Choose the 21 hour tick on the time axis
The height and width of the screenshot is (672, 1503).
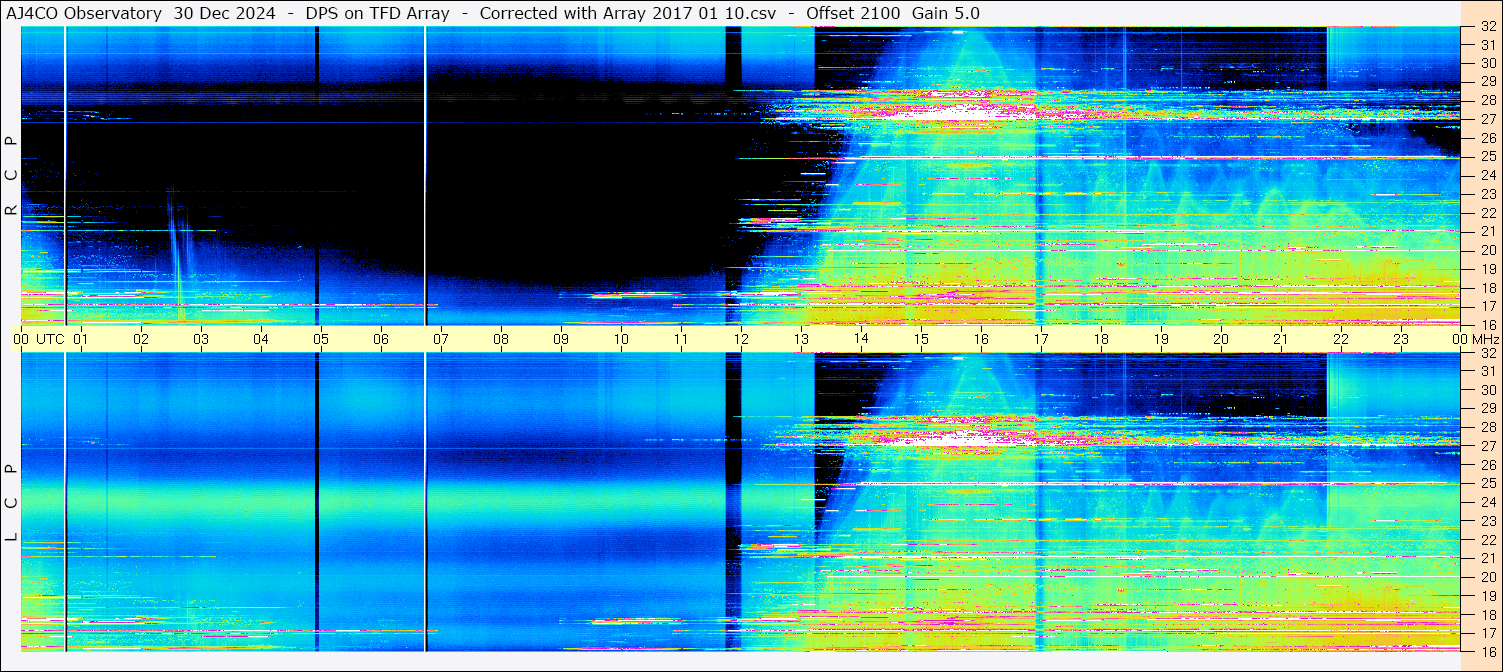point(1281,339)
